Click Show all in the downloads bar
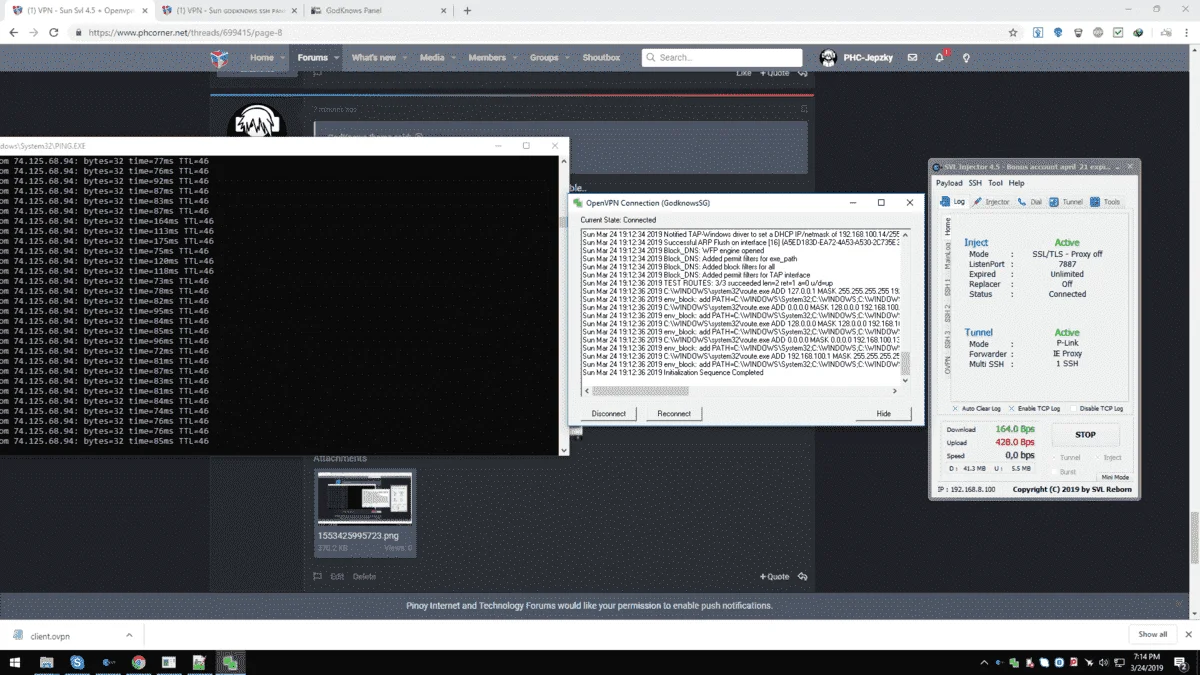This screenshot has height=675, width=1200. click(1152, 634)
